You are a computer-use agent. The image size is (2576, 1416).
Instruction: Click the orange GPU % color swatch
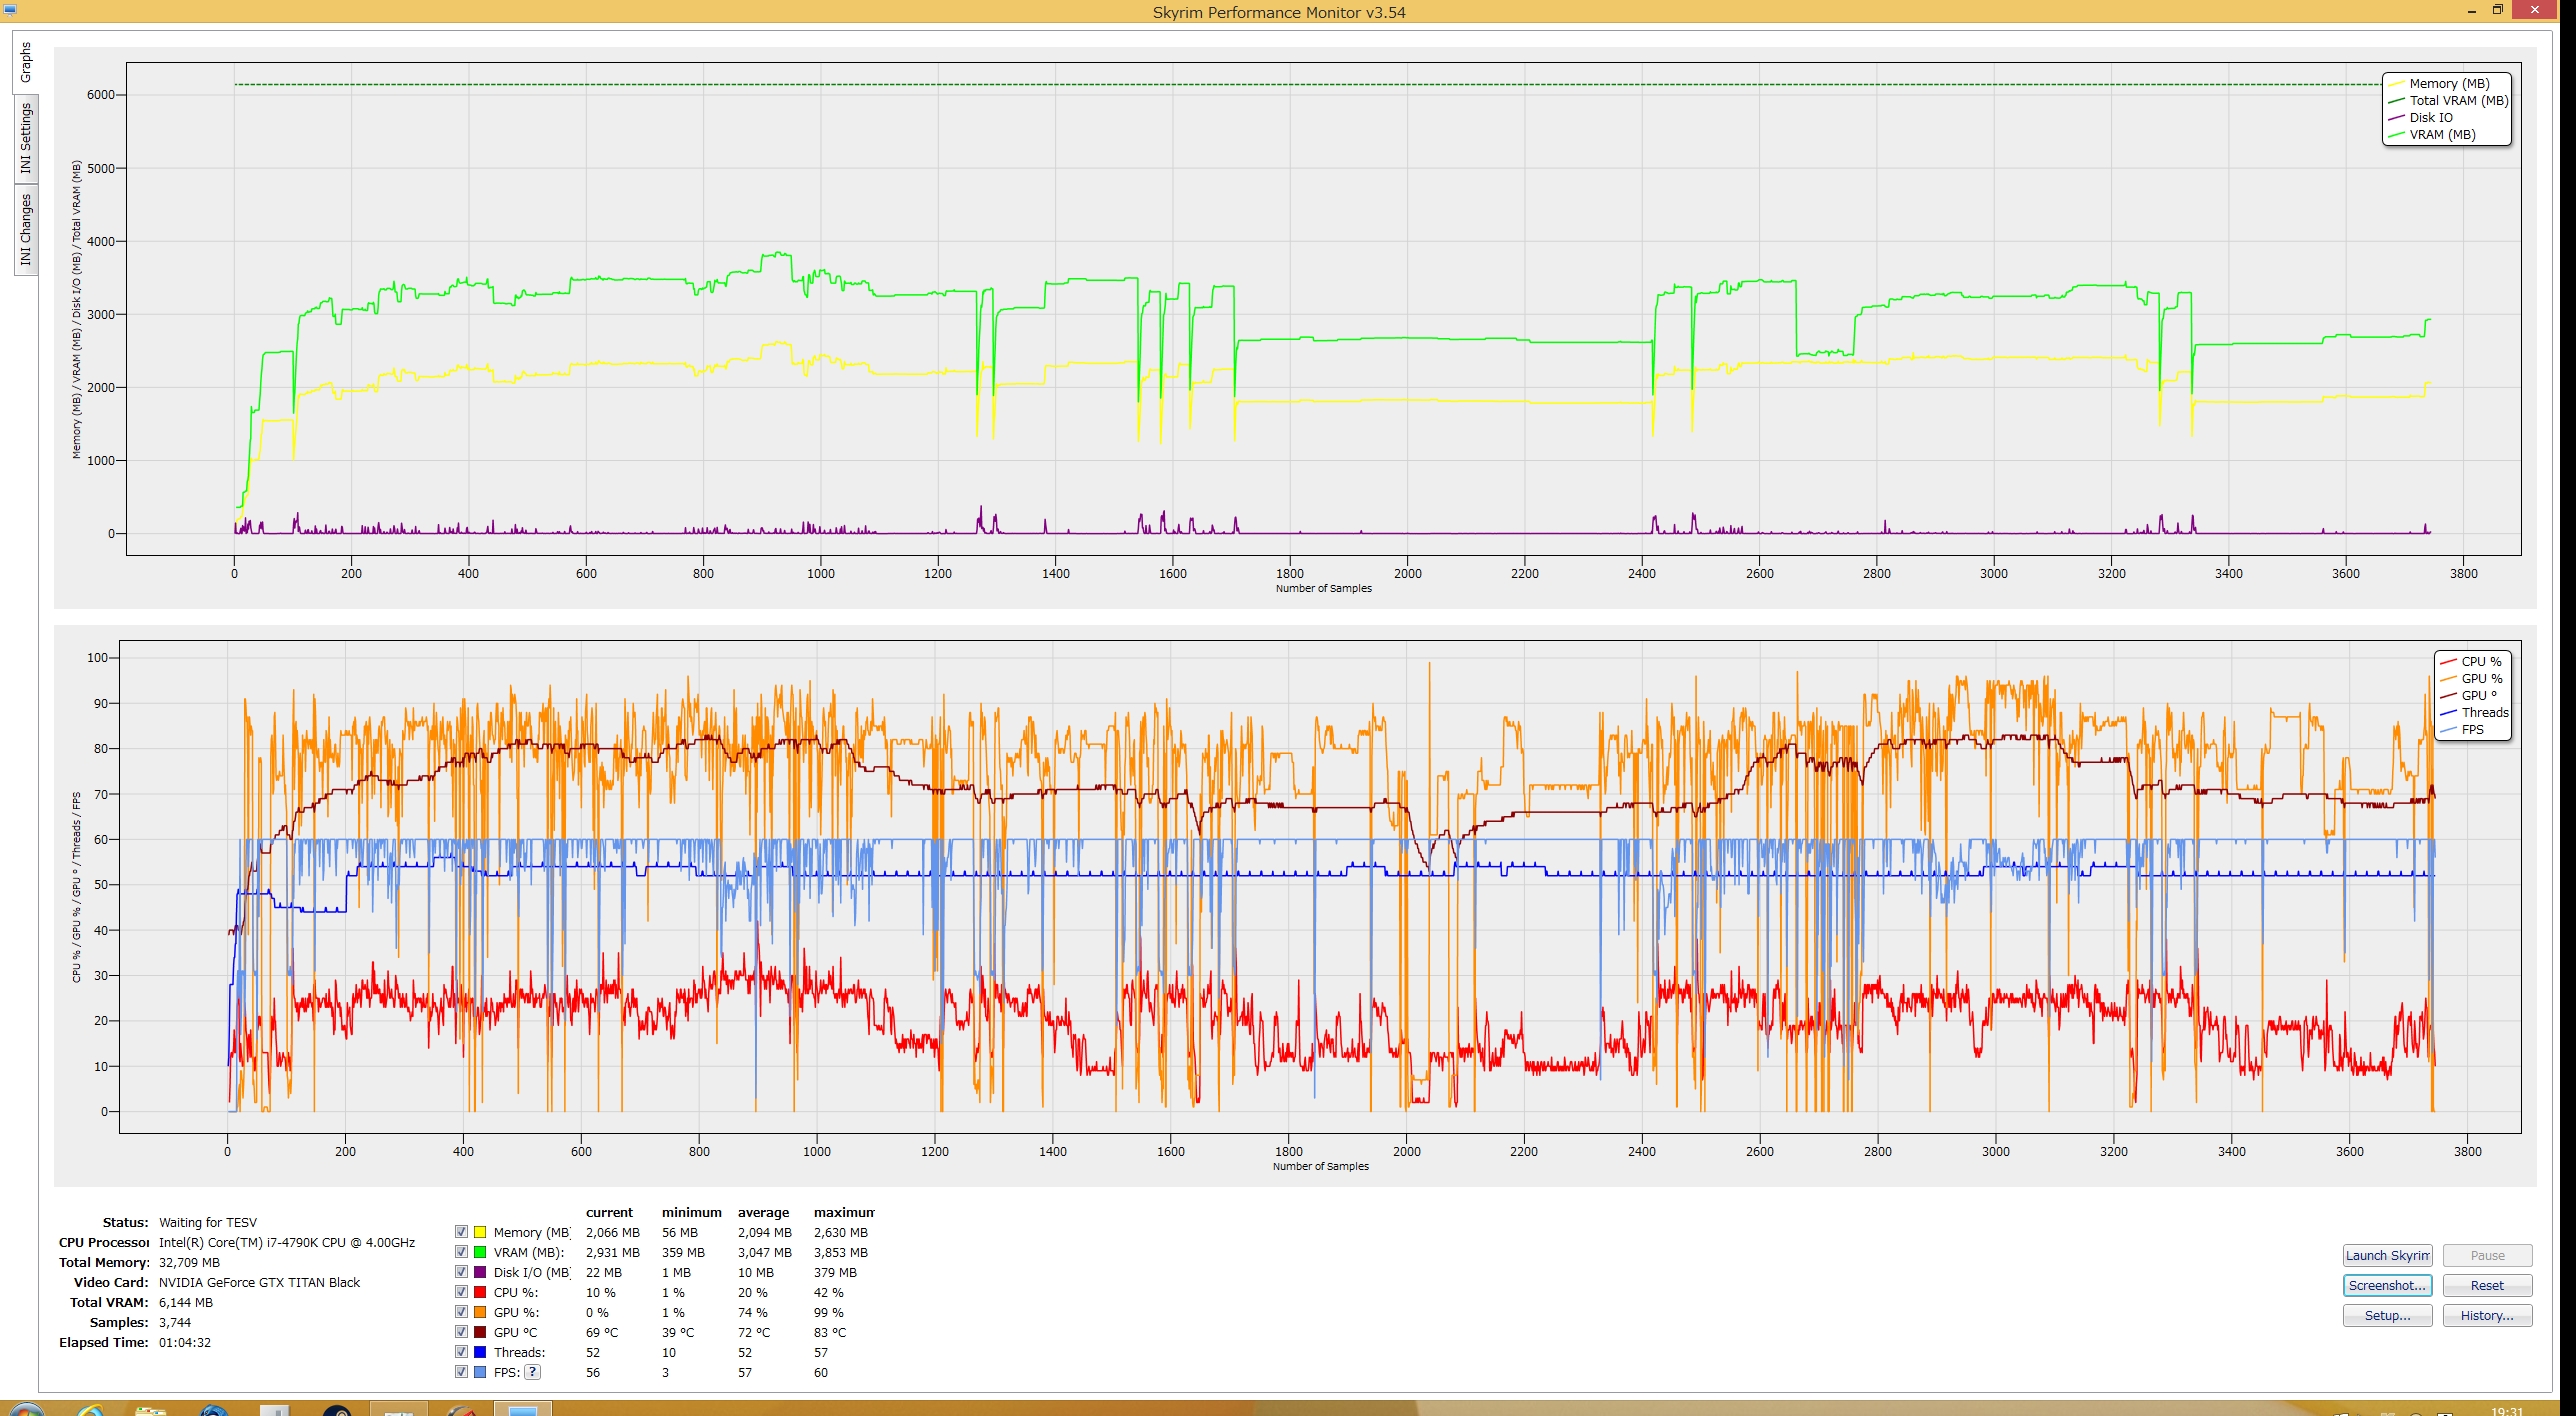pyautogui.click(x=480, y=1312)
